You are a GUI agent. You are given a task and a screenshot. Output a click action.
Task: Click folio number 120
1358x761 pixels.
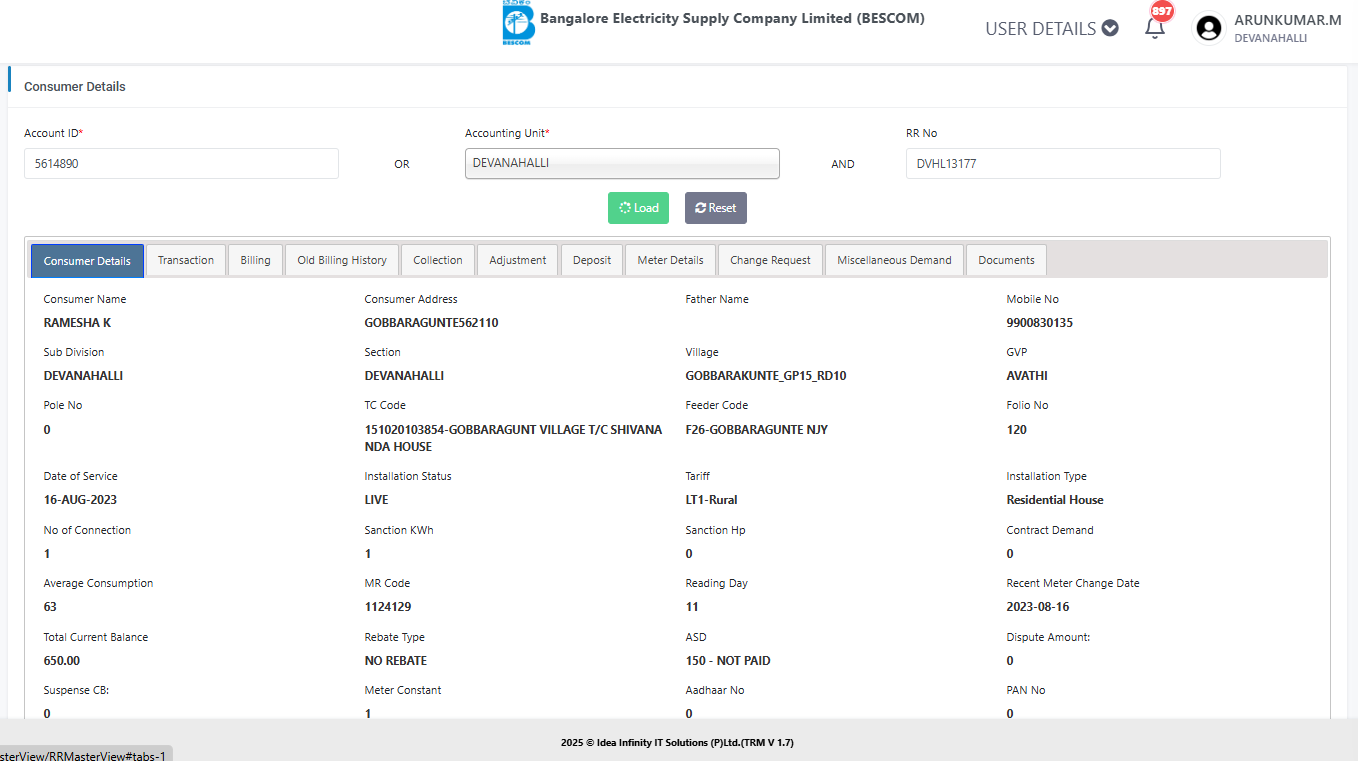1017,430
